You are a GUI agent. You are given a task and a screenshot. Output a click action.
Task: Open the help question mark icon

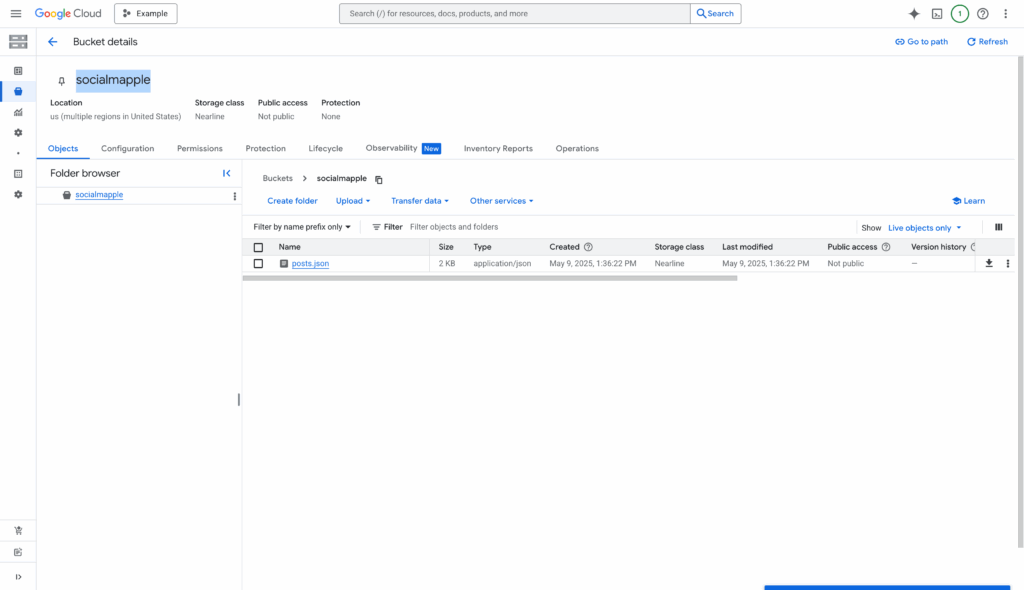tap(982, 14)
